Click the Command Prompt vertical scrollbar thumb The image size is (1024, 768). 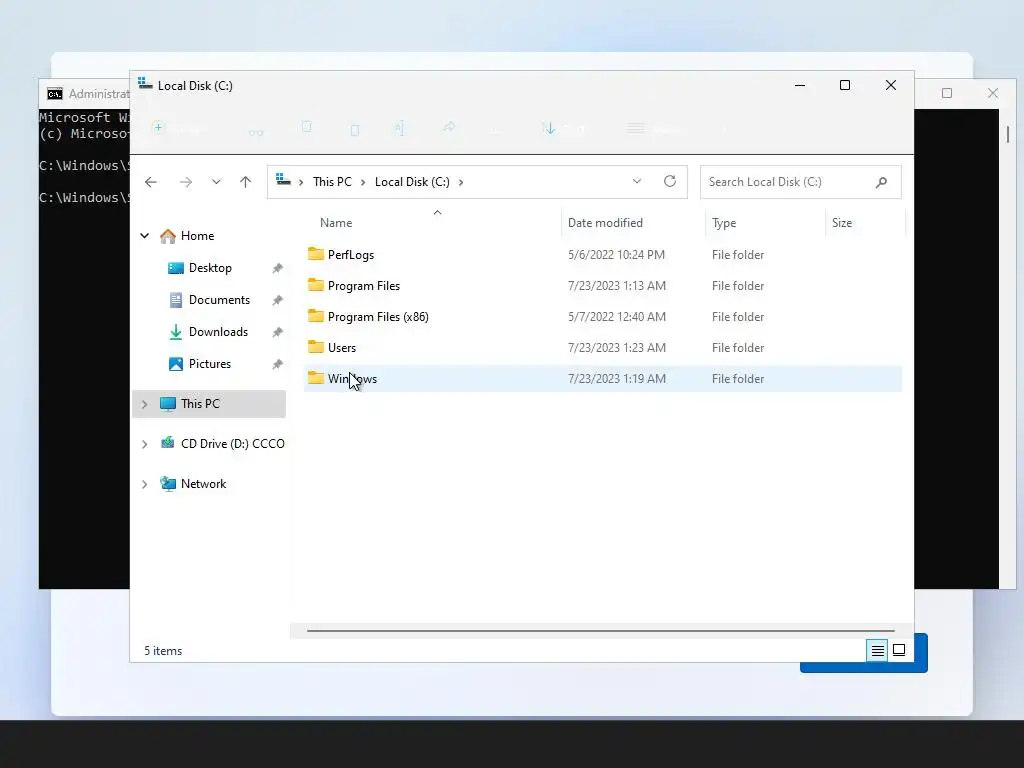coord(1008,135)
